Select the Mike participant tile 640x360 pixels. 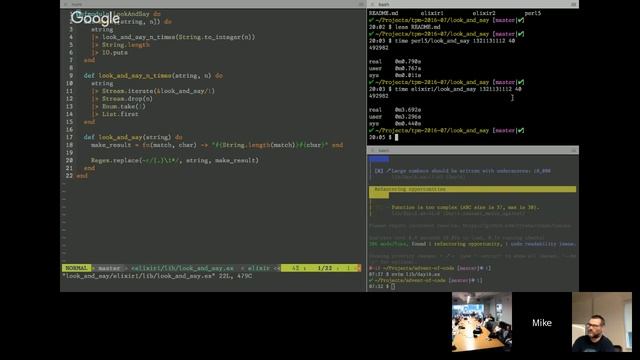coord(542,322)
